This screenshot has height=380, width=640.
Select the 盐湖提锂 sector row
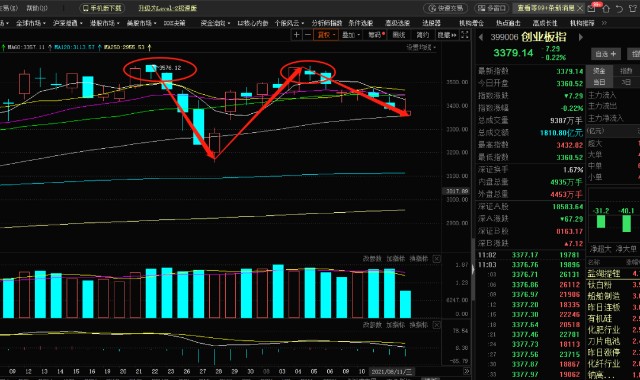613,273
